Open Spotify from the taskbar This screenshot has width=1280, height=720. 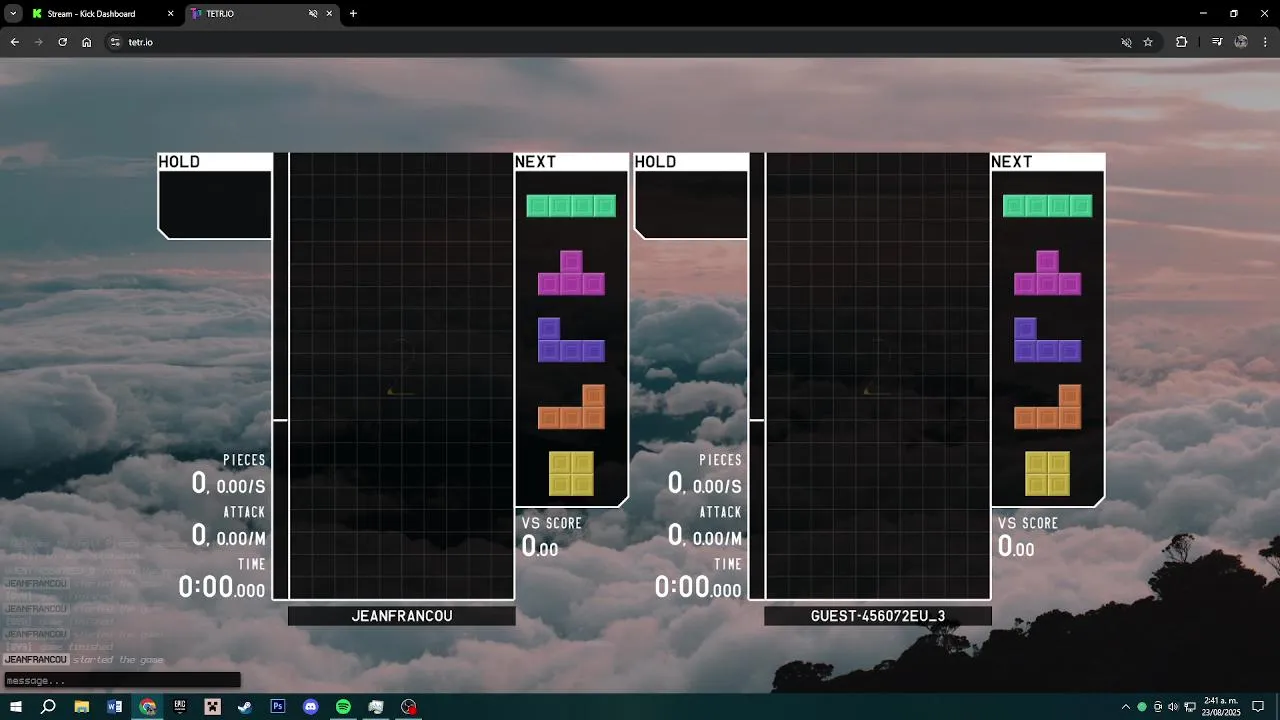pyautogui.click(x=343, y=707)
